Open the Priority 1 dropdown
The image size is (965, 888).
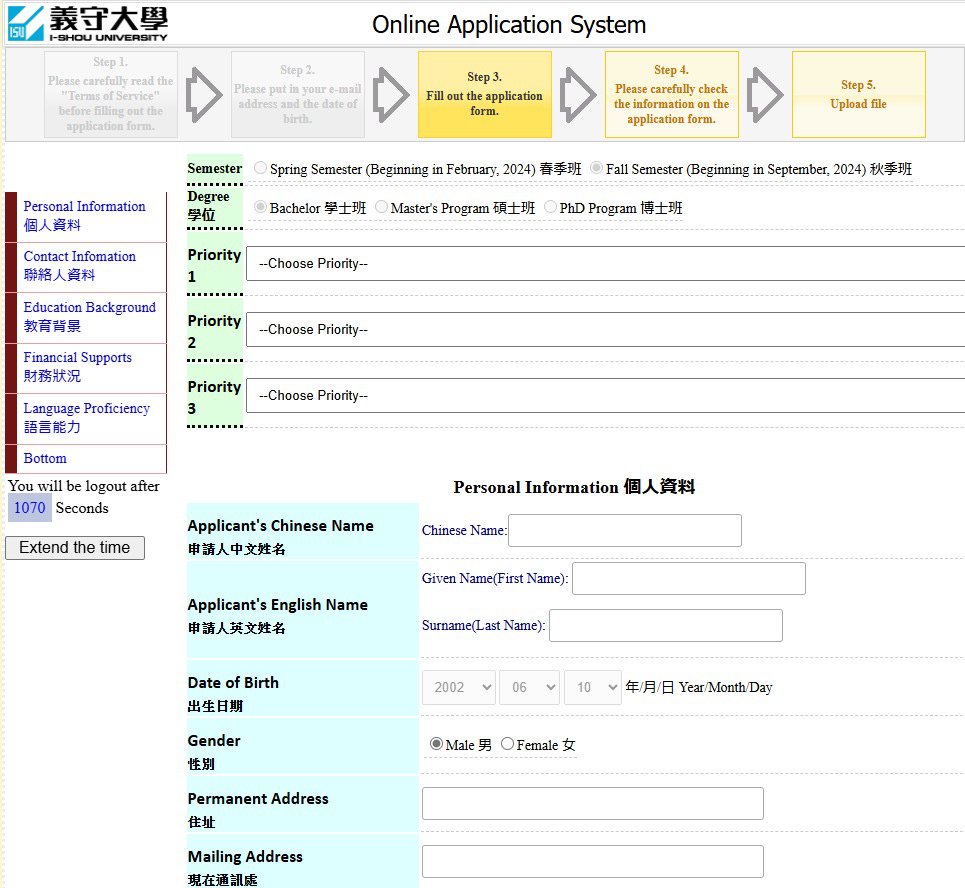click(x=605, y=264)
